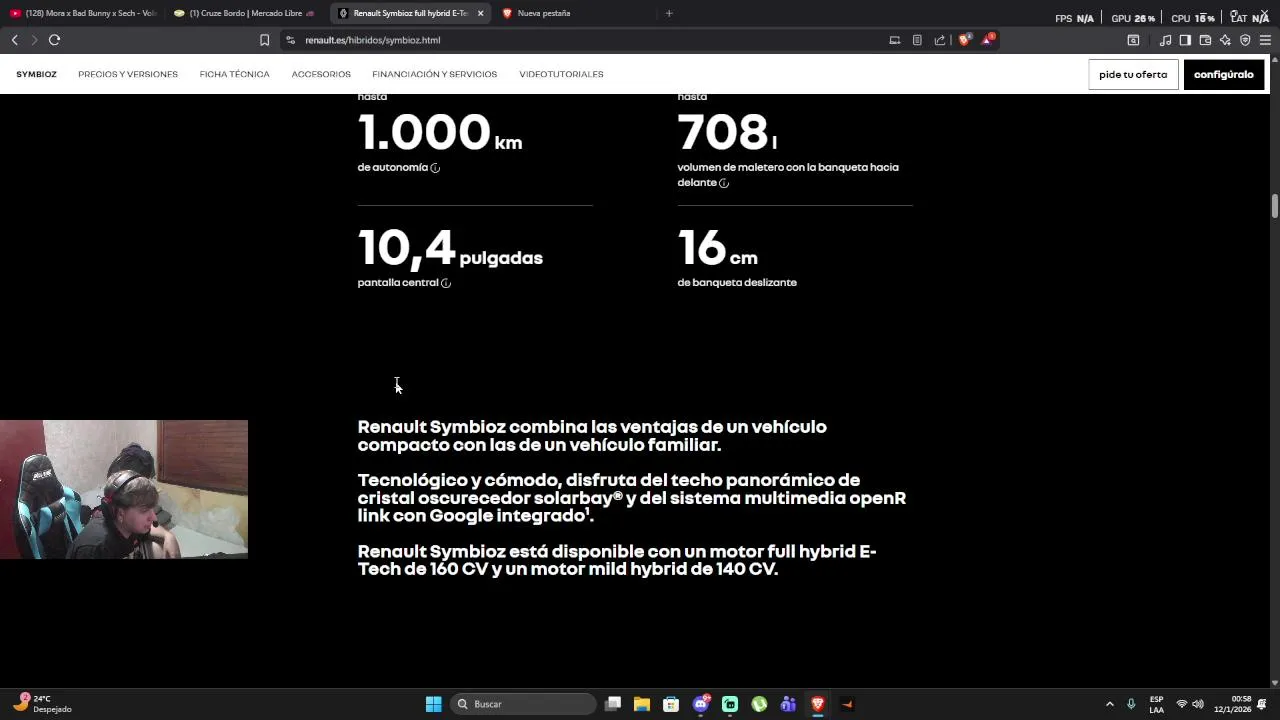Select SYMBIOZ in page navigation

(x=36, y=74)
